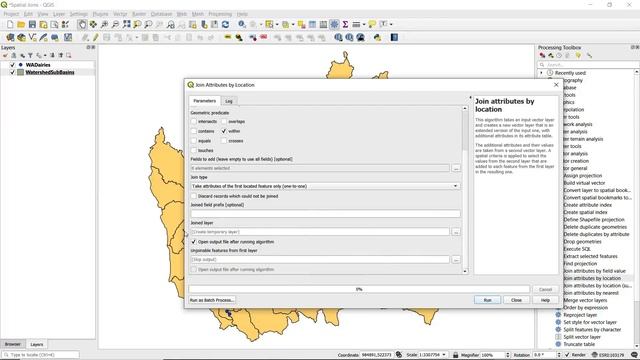The width and height of the screenshot is (640, 360).
Task: Select the Pan Map hand tool
Action: pos(82,24)
